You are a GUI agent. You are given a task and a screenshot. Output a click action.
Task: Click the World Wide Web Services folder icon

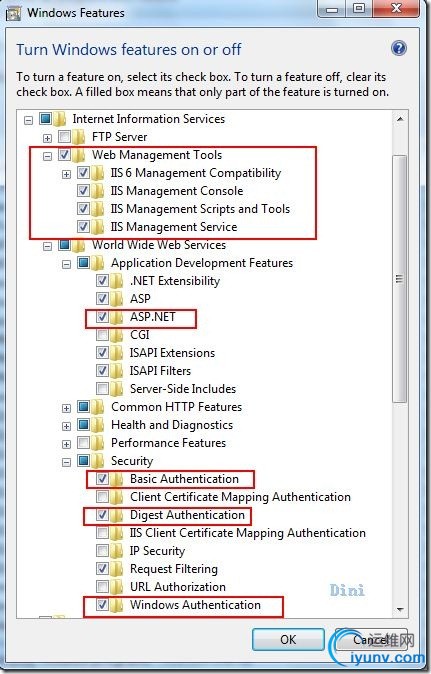pos(79,245)
